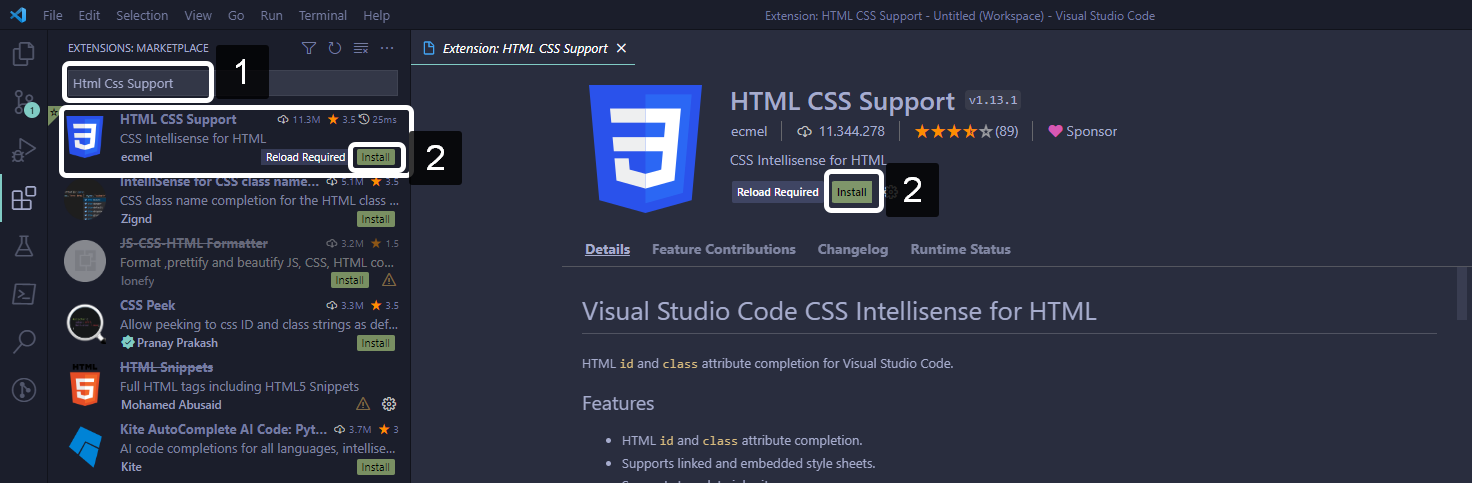Click the v1.13.1 version badge

pyautogui.click(x=993, y=101)
